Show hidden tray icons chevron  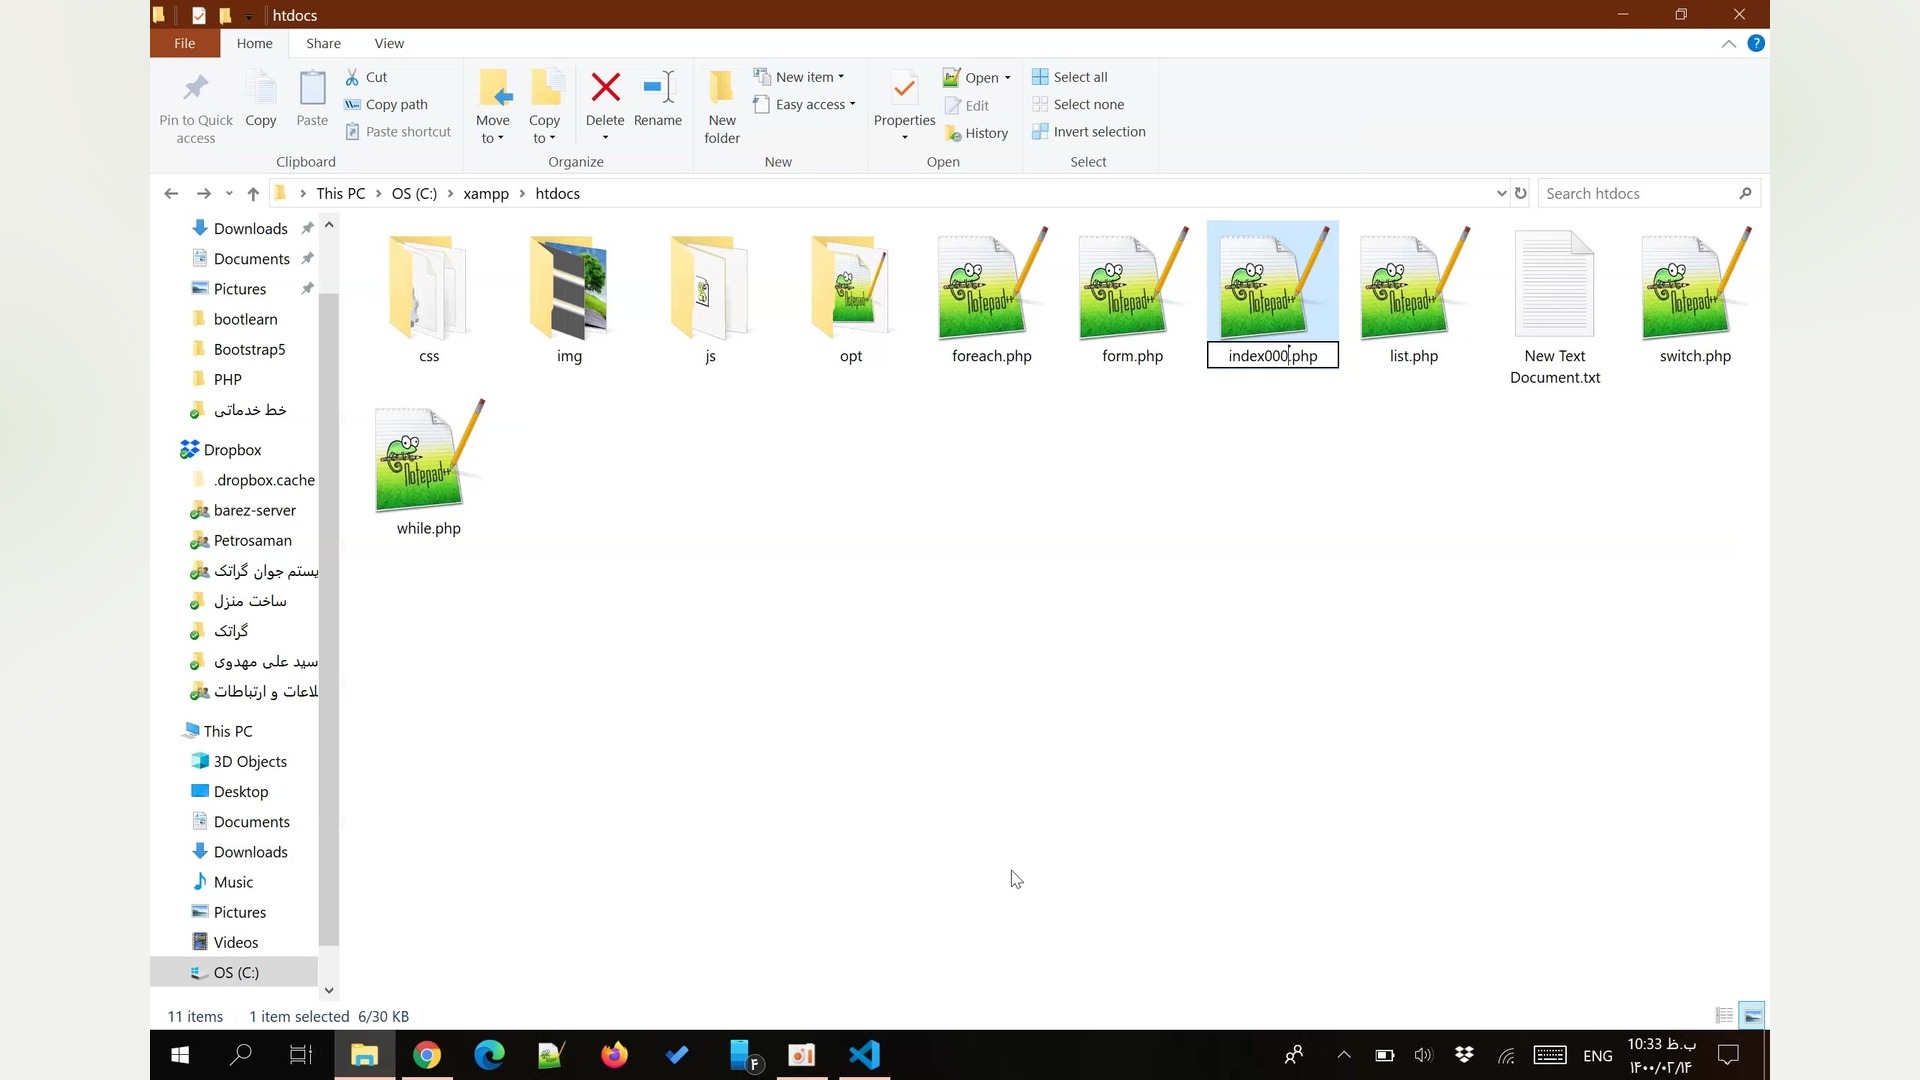(x=1344, y=1055)
